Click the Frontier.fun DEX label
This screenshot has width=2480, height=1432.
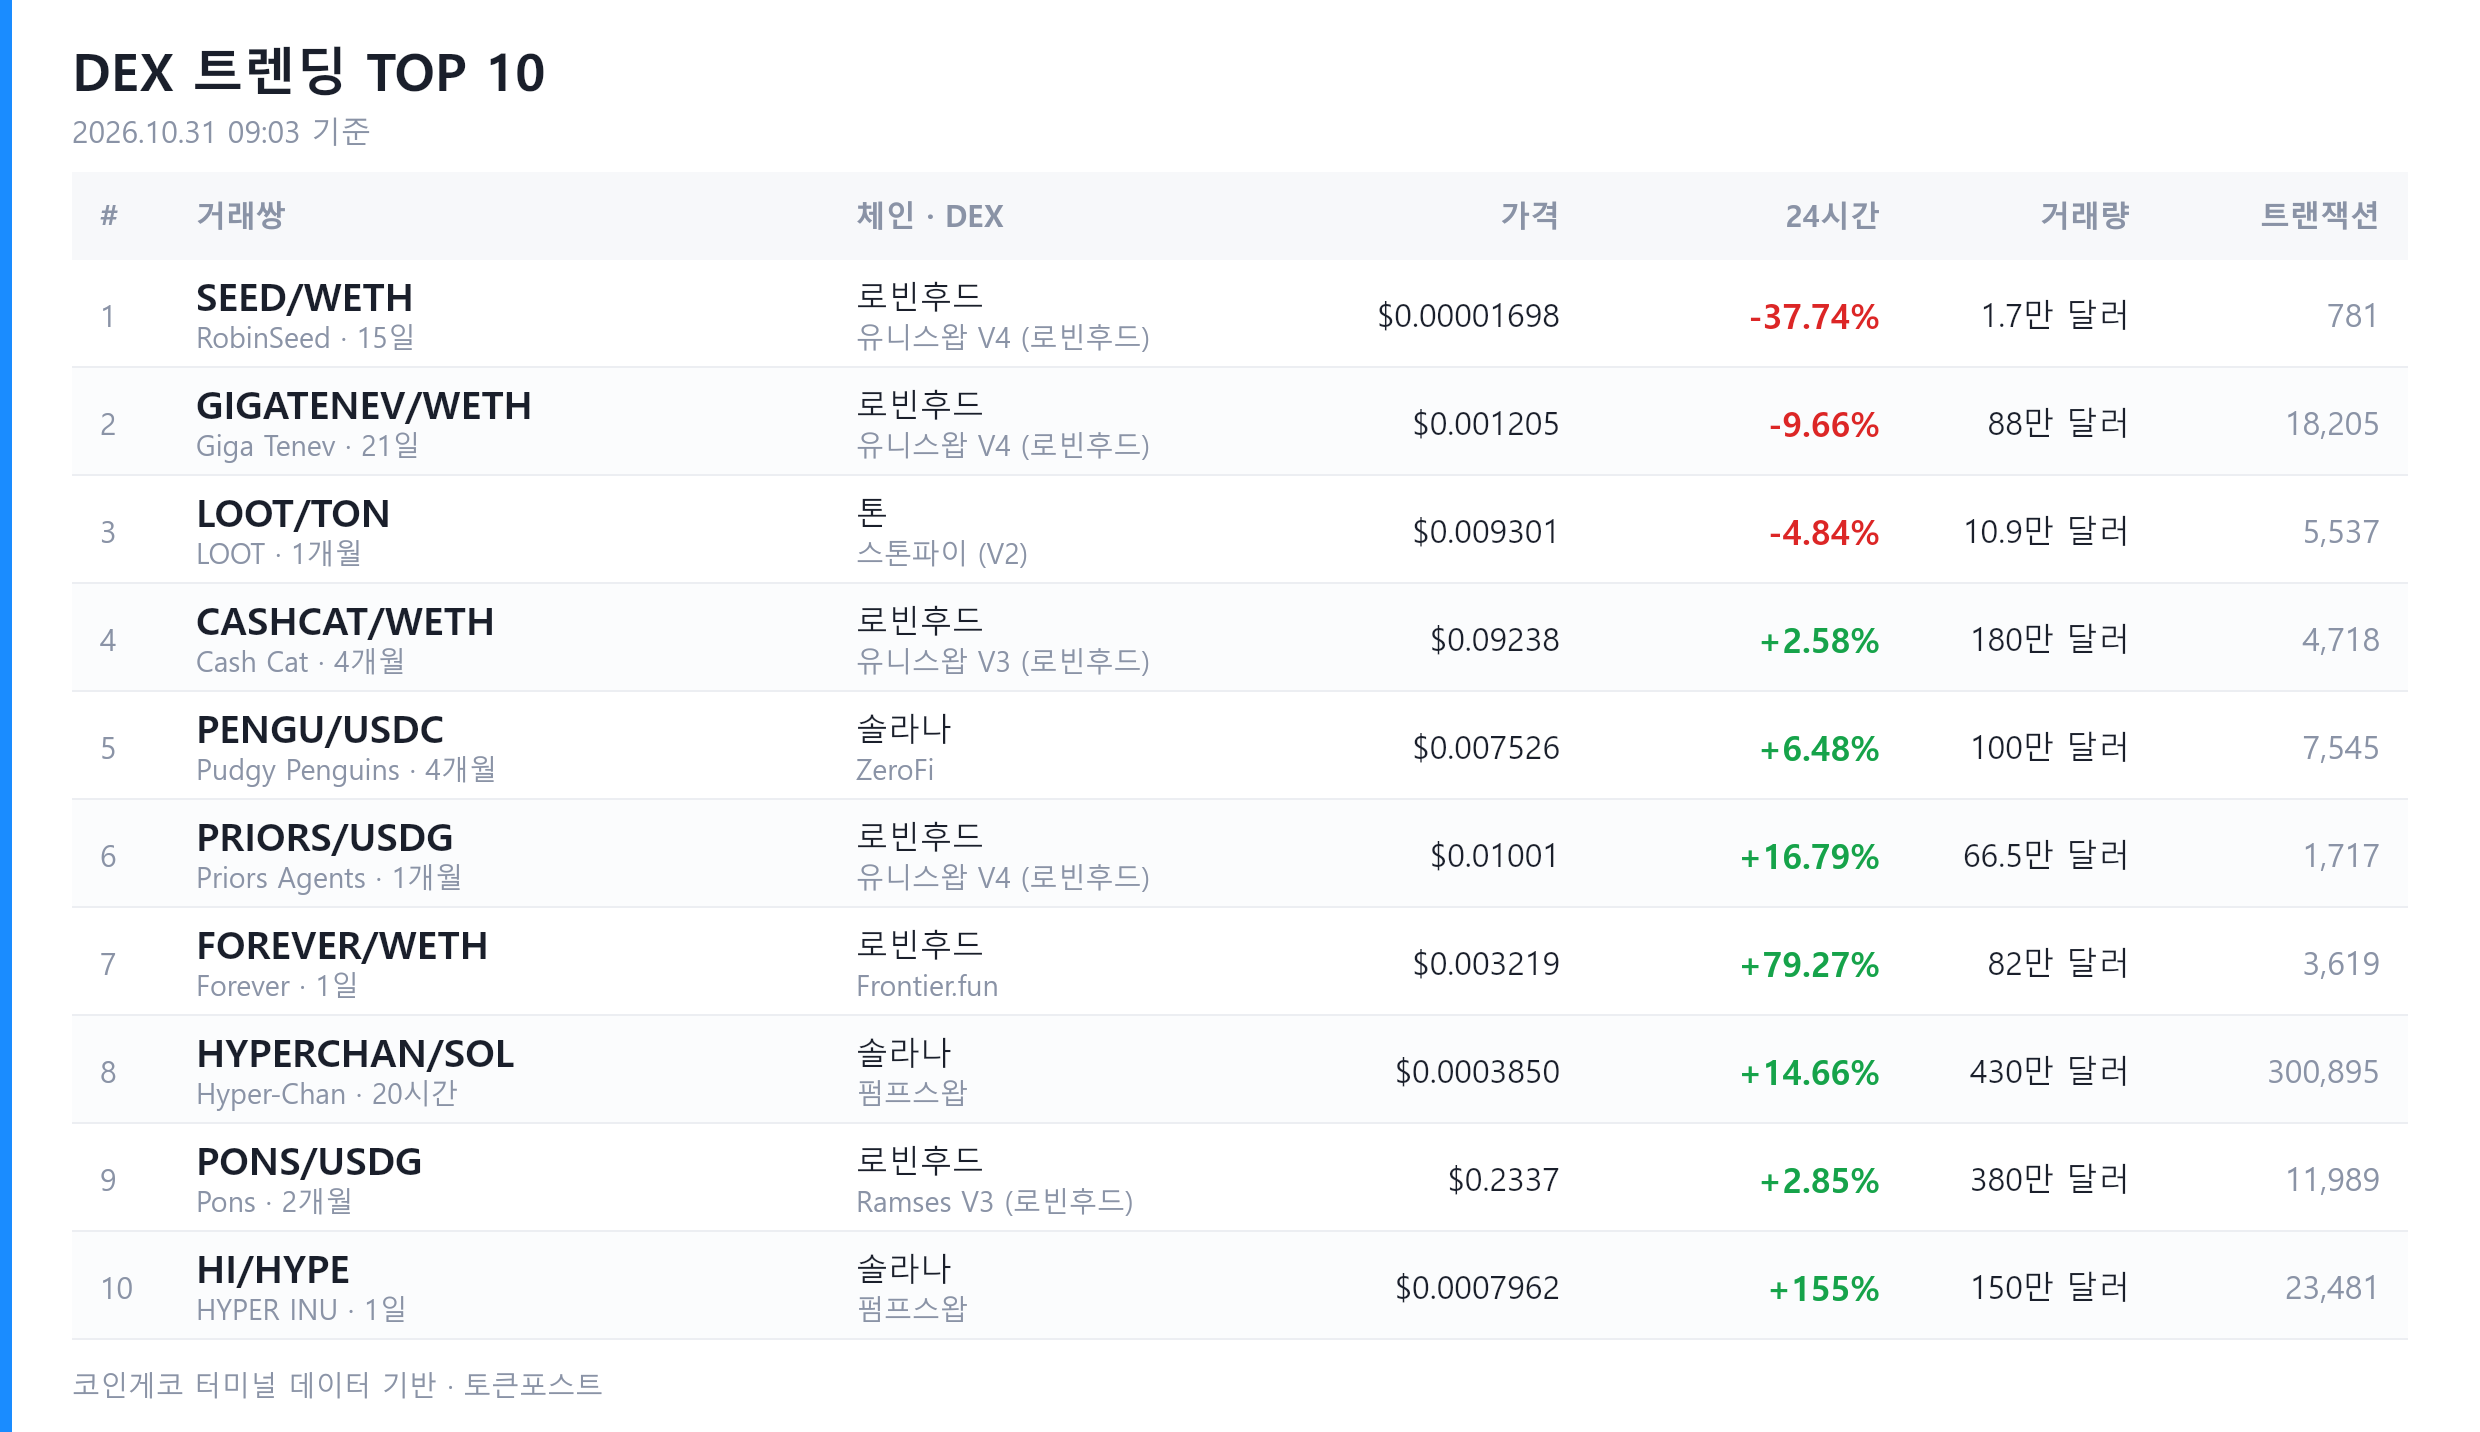pyautogui.click(x=927, y=986)
